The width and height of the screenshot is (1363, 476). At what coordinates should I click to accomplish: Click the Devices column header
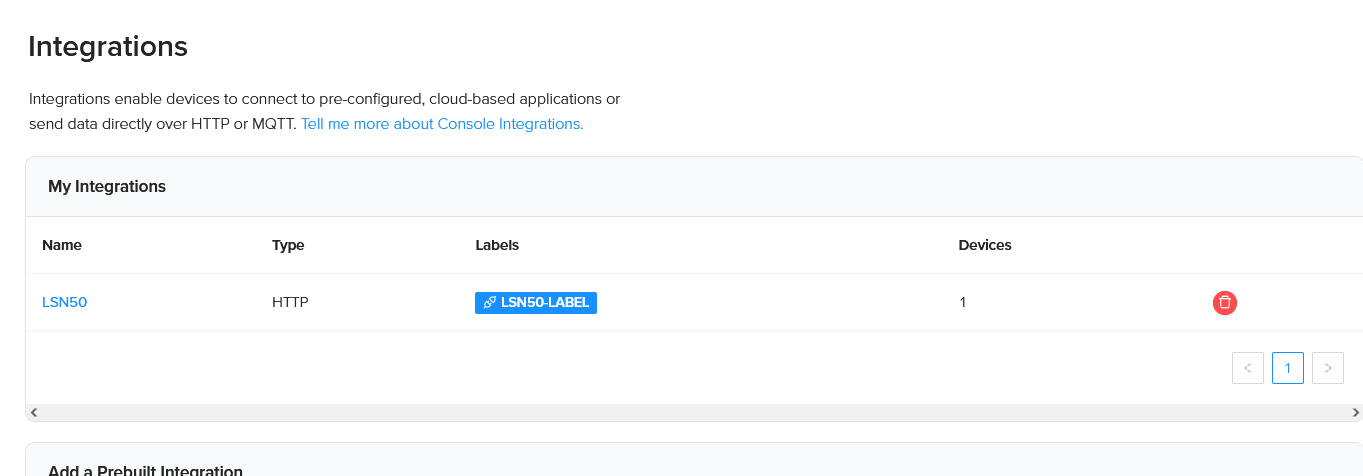(985, 245)
